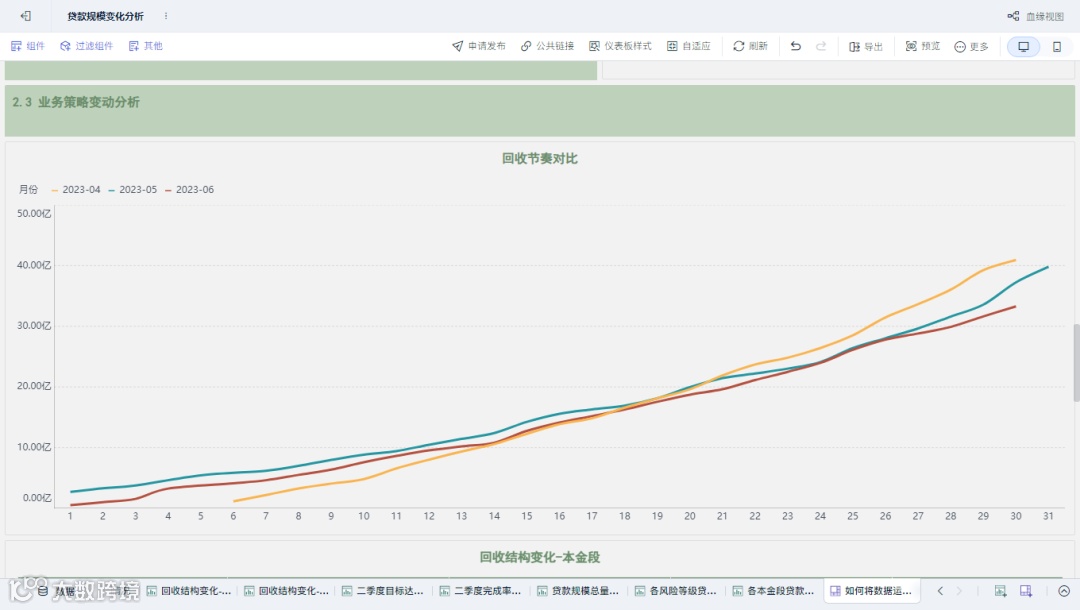Toggle the 2023-06 legend series

189,189
